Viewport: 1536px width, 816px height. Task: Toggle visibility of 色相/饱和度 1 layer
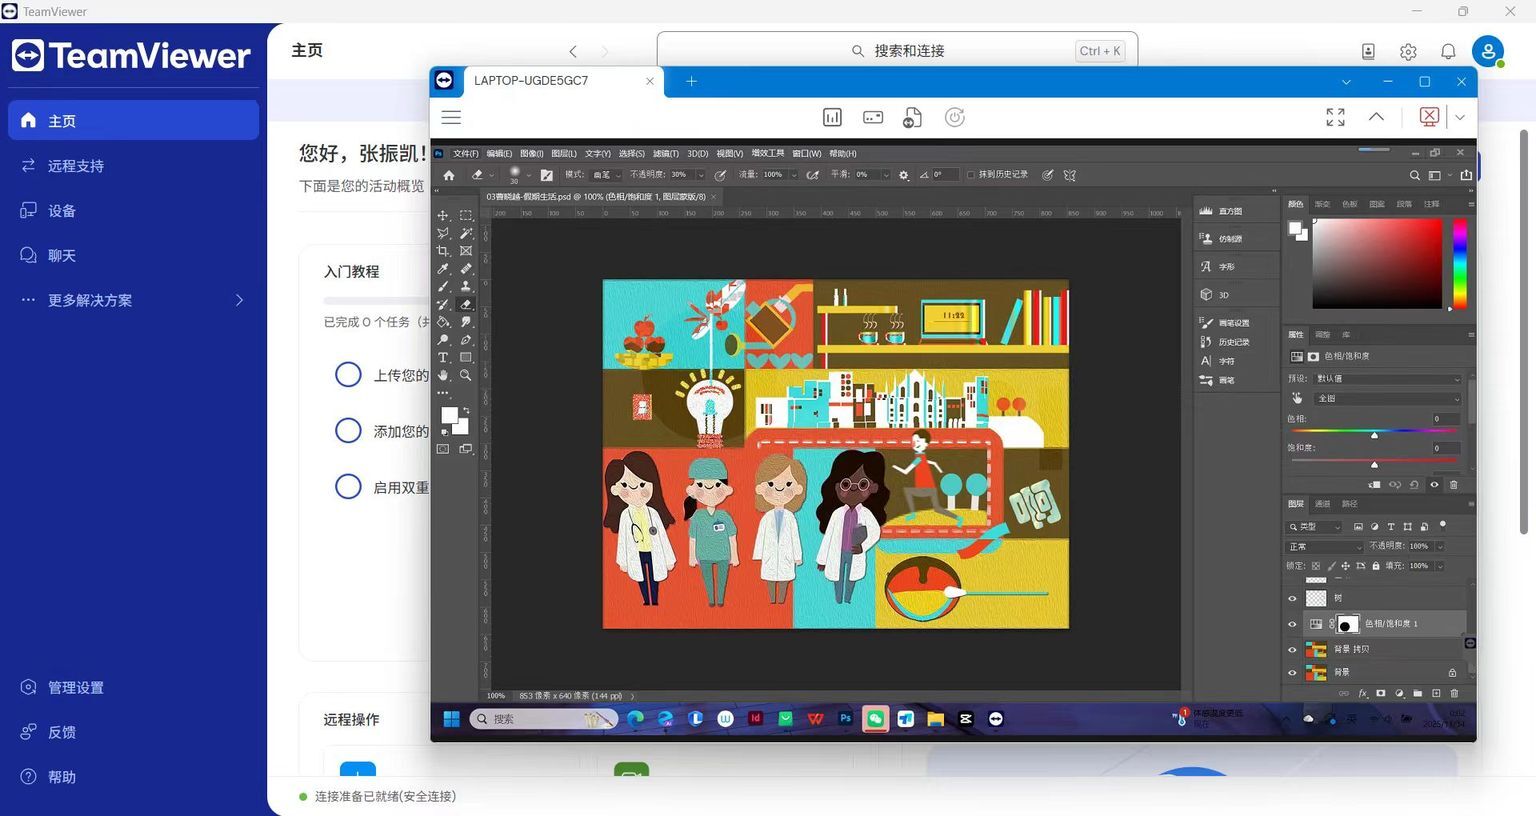tap(1292, 625)
